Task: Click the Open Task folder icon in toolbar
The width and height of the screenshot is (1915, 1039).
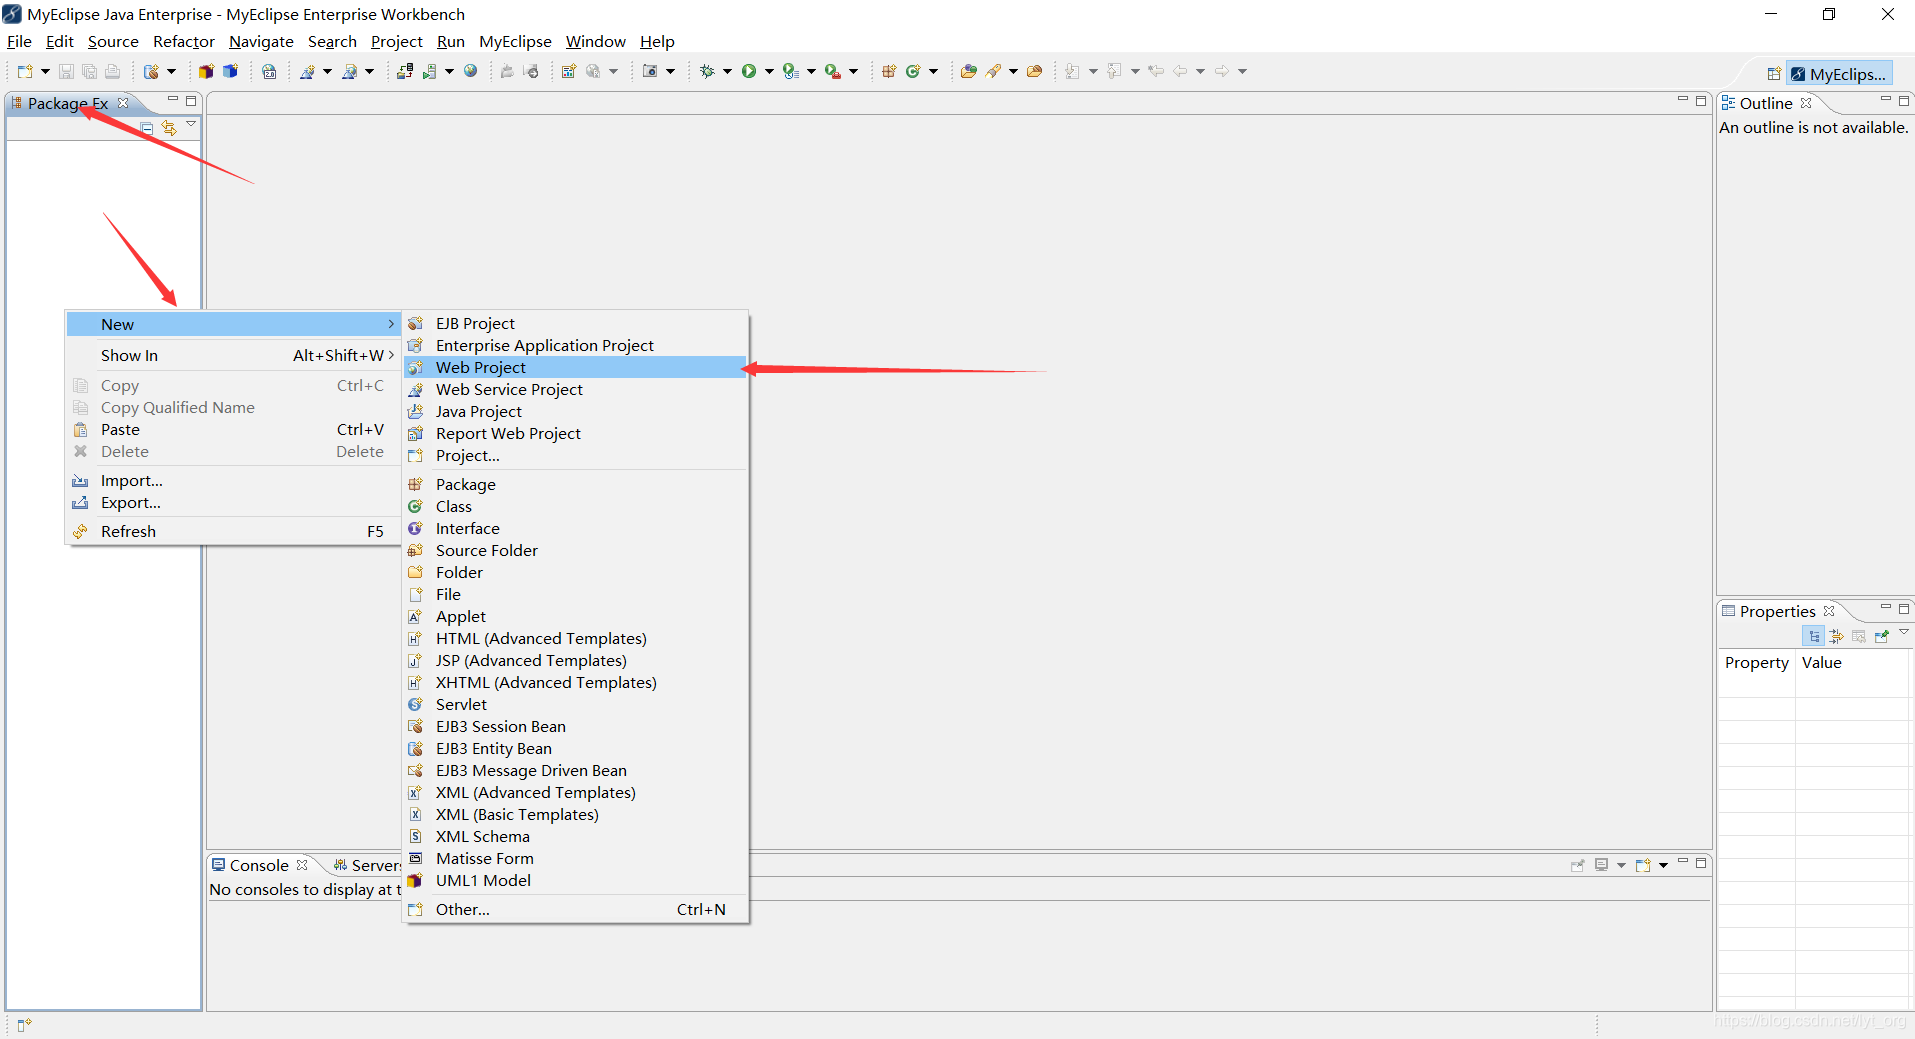Action: point(1035,71)
